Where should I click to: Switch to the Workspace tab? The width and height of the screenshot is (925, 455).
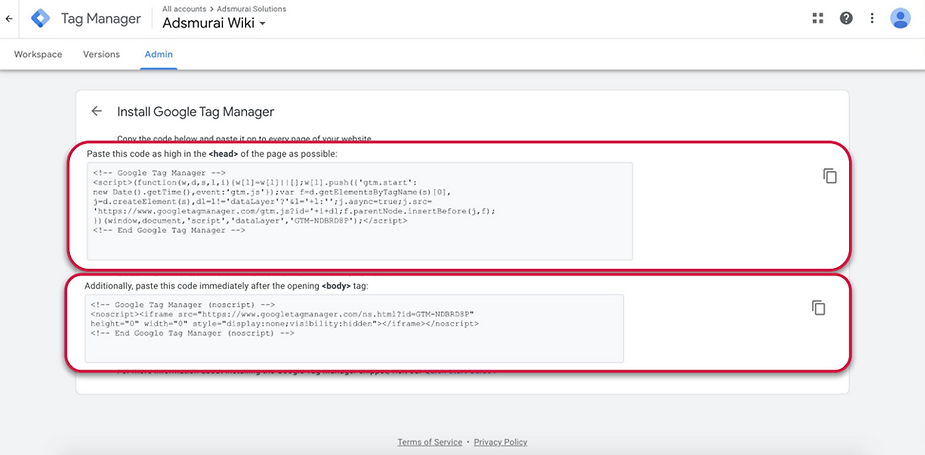[38, 54]
